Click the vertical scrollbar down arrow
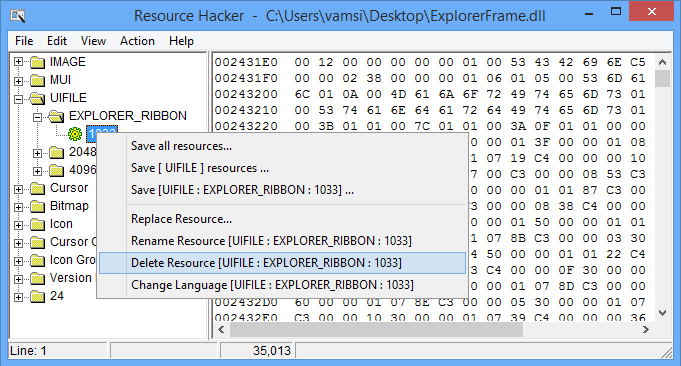The image size is (681, 366). pos(662,313)
